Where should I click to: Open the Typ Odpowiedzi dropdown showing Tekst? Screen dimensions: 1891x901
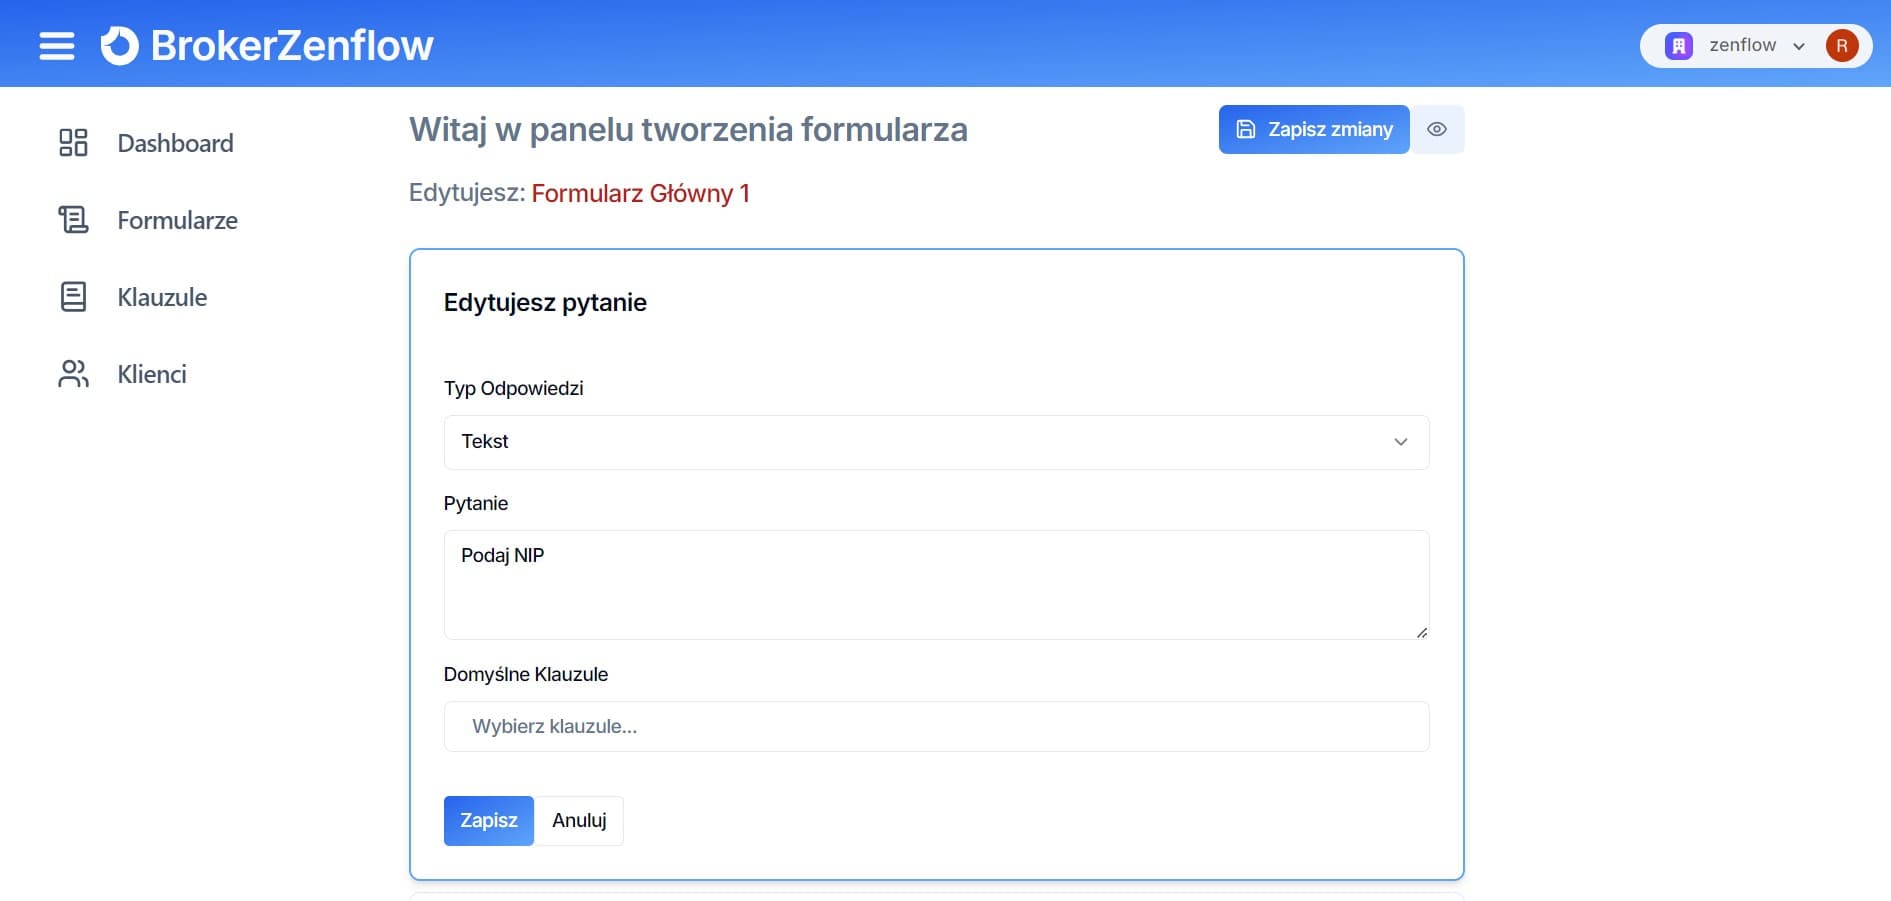coord(936,442)
